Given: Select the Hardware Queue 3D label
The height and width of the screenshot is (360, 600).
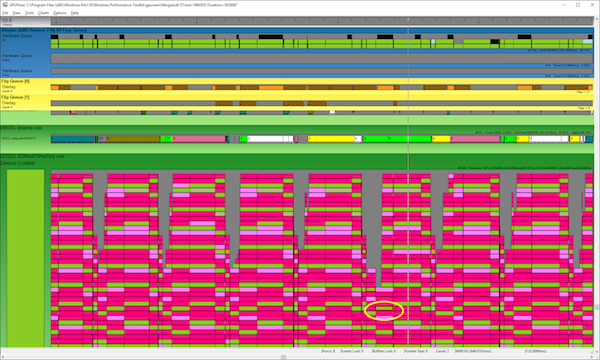Looking at the screenshot, I should coord(17,37).
